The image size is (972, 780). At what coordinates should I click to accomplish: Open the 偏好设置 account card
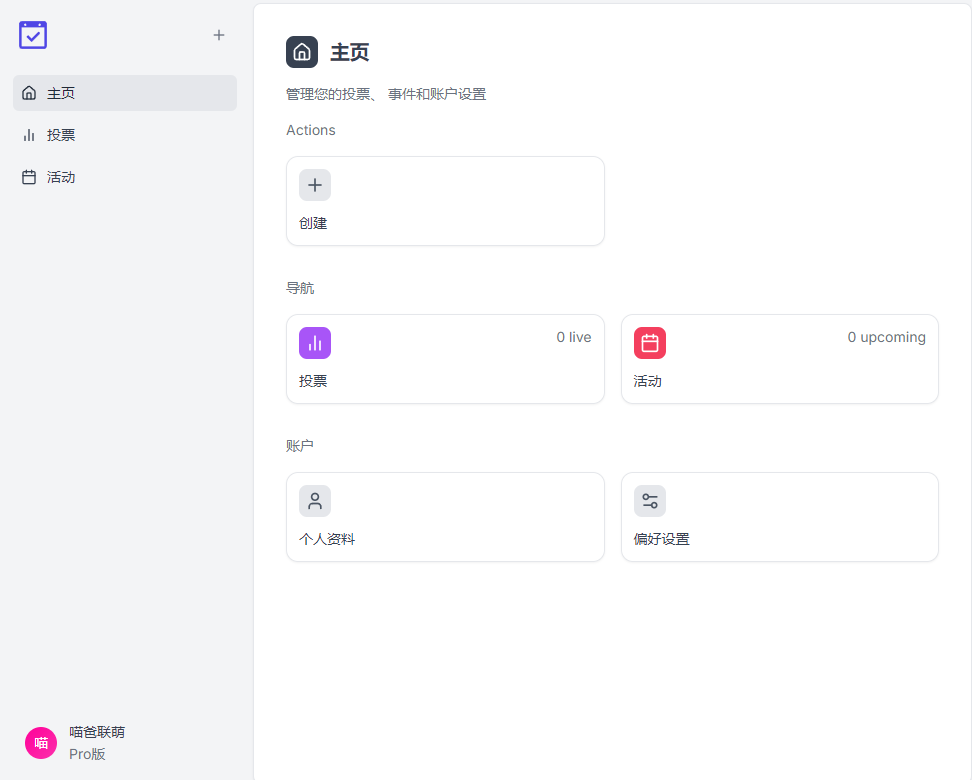780,517
